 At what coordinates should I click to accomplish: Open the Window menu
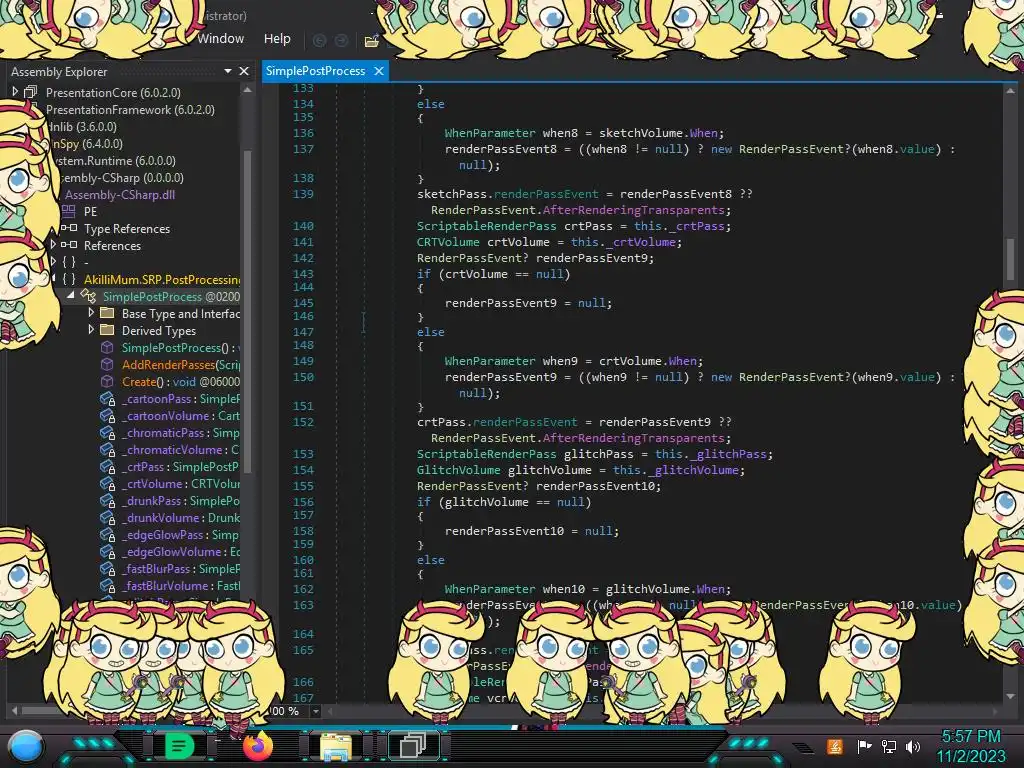[x=221, y=39]
